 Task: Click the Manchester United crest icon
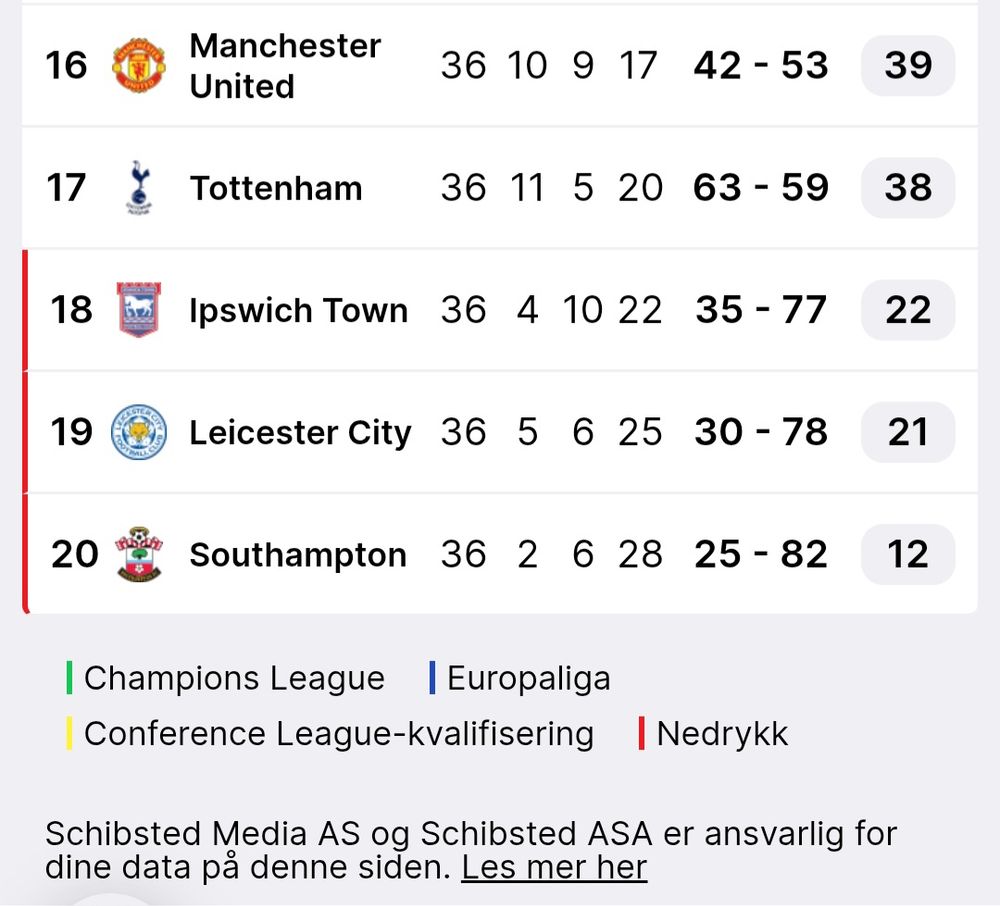tap(138, 66)
